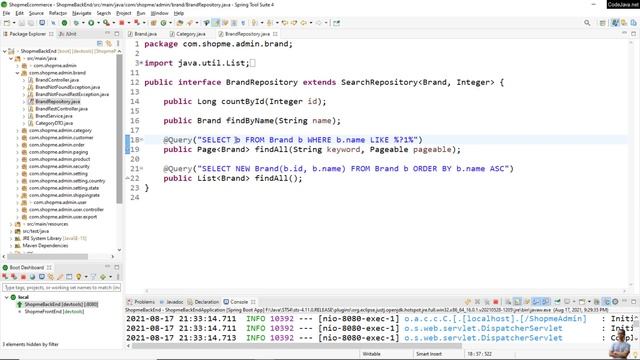Open the Run button dropdown arrow
Viewport: 640px width, 360px height.
98,23
